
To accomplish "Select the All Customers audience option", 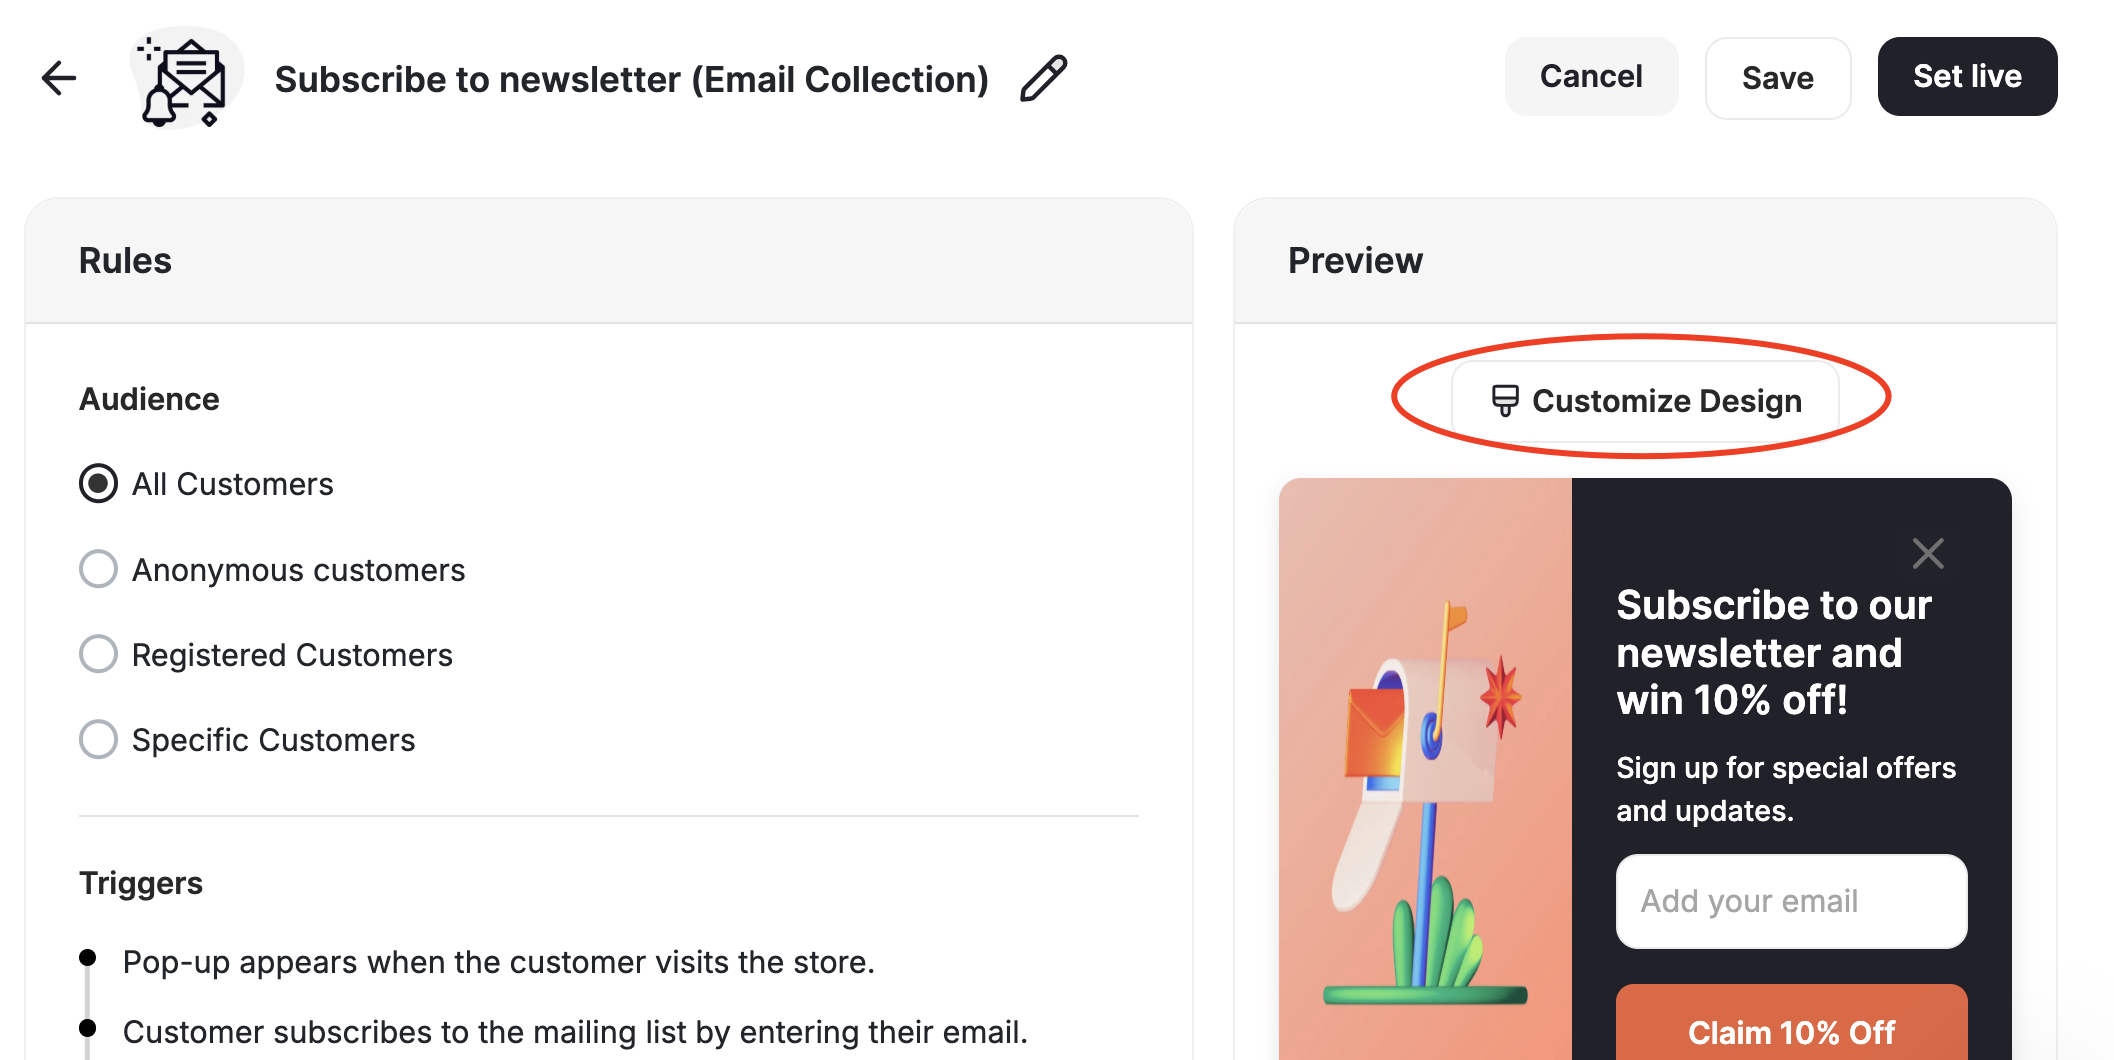I will (97, 484).
